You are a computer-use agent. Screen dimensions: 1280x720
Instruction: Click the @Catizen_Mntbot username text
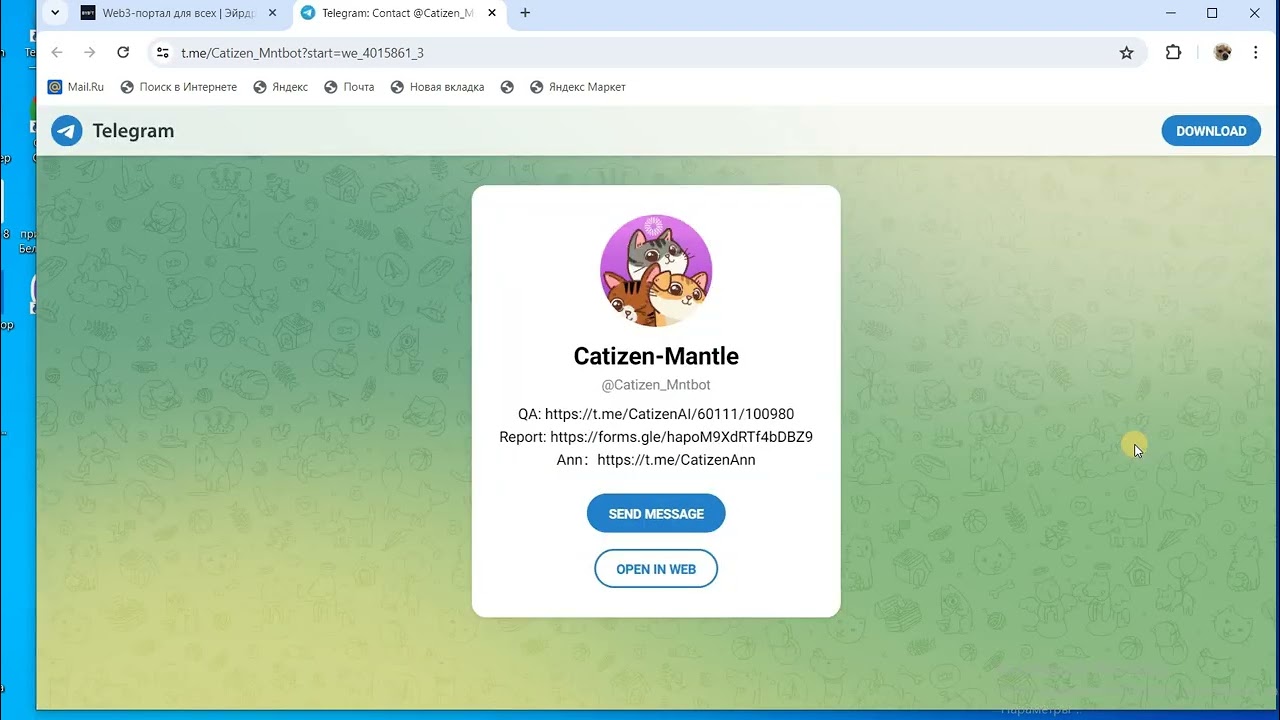(x=656, y=385)
